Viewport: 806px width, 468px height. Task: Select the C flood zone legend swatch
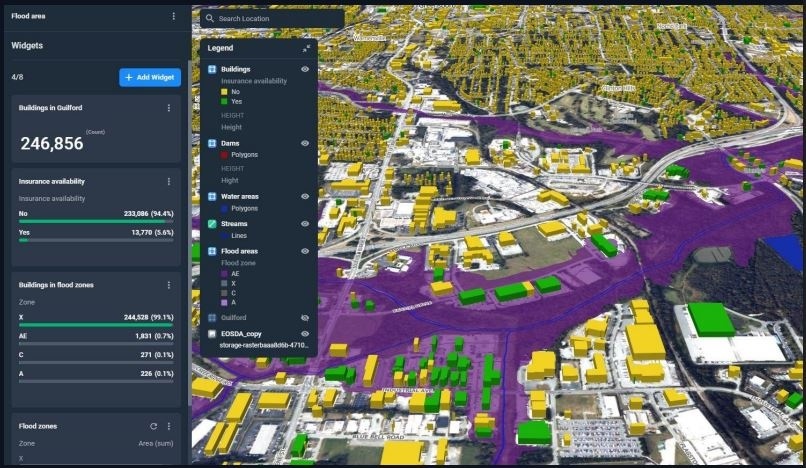(224, 293)
